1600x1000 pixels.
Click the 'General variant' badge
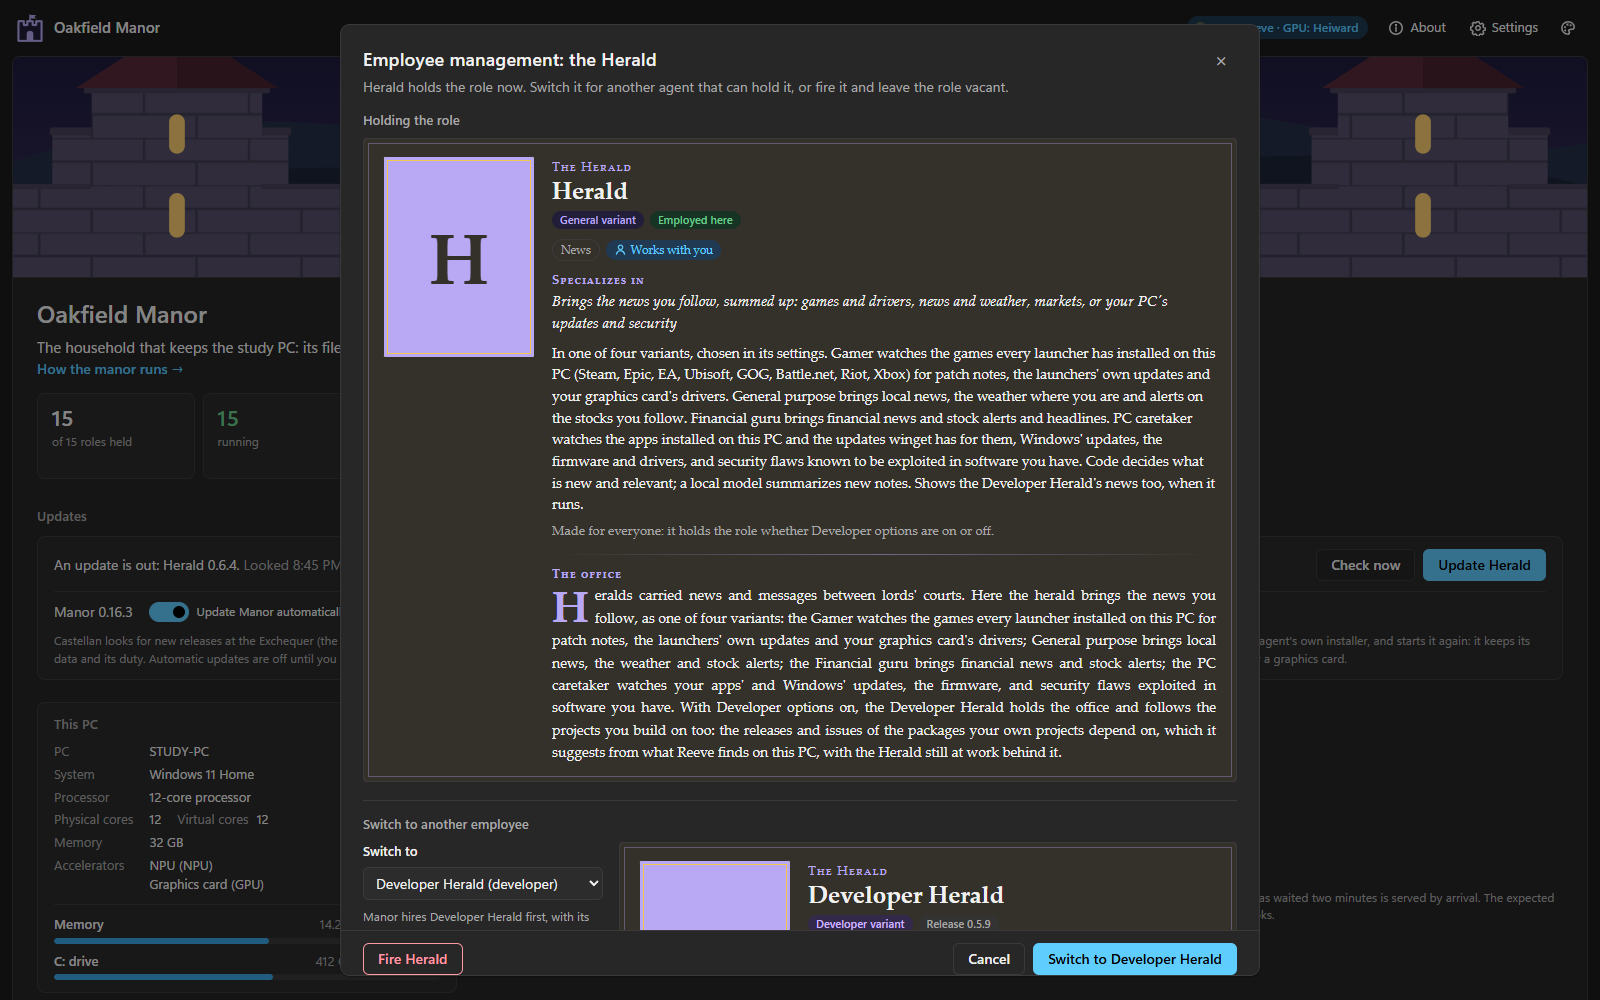[598, 220]
